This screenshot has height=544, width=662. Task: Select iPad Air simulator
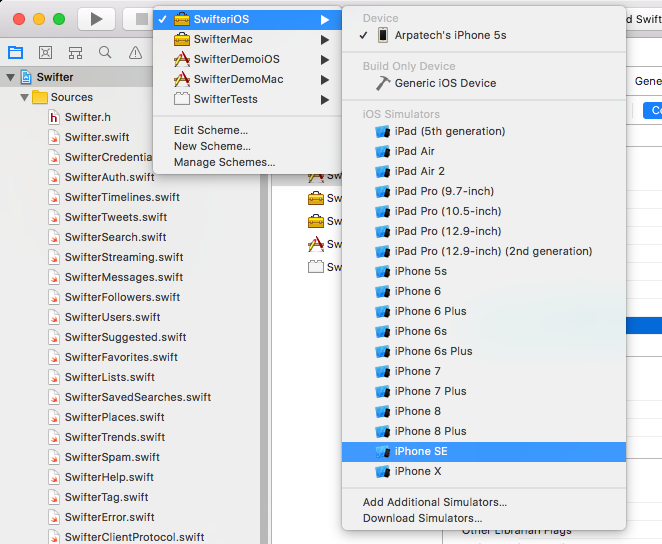tap(484, 151)
